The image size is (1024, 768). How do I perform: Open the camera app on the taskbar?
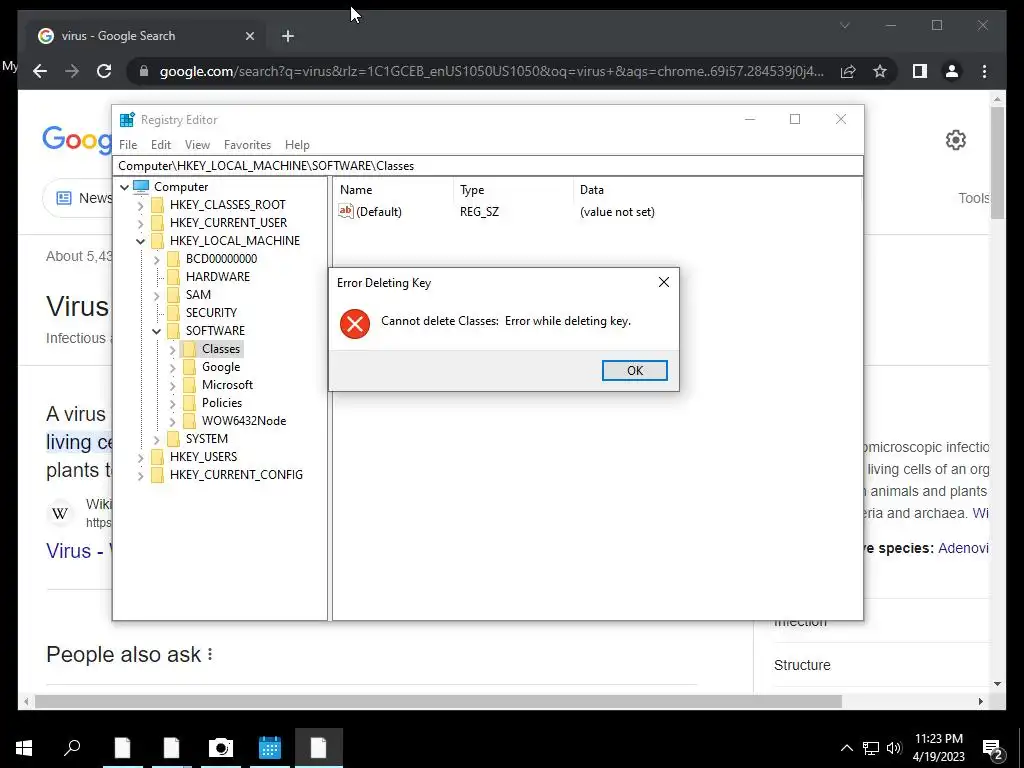[220, 748]
